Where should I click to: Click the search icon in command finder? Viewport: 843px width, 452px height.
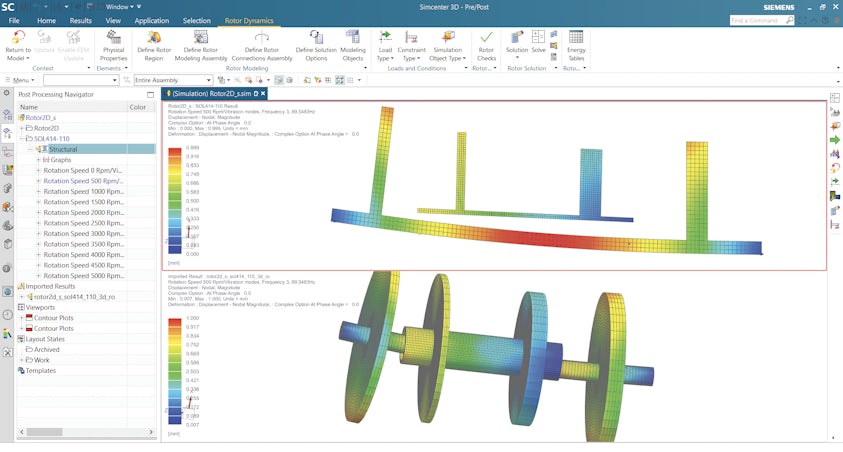789,20
